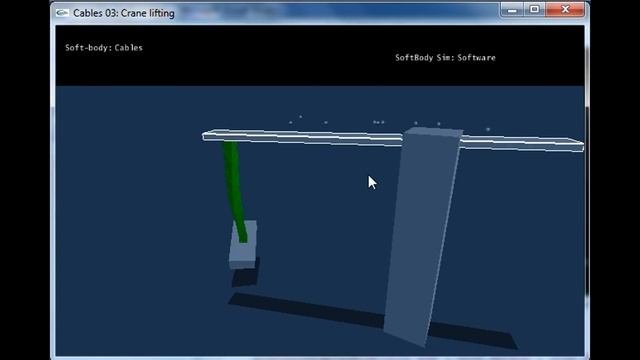Maximize the Crane lifting window
Screen dimensions: 640x360
click(535, 10)
